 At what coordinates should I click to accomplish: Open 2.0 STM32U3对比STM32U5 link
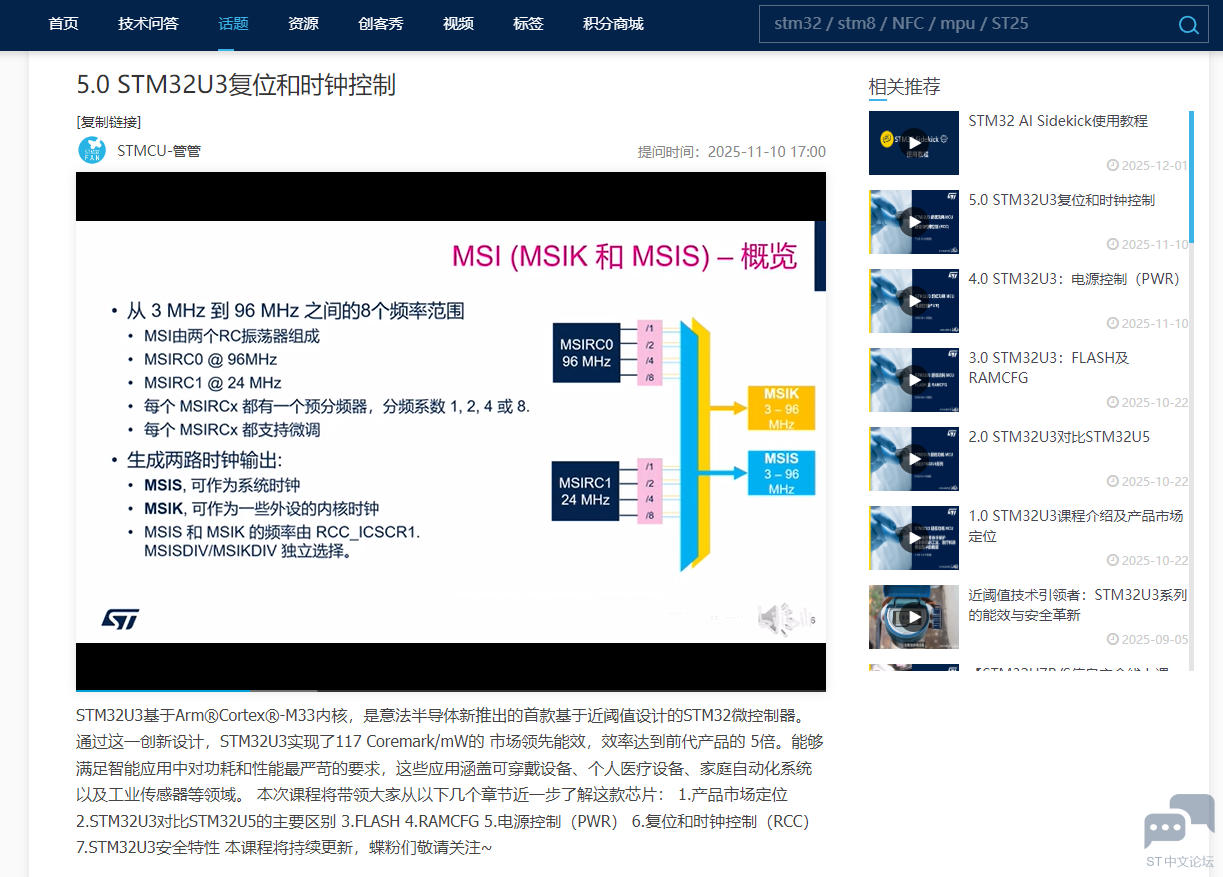coord(1059,437)
